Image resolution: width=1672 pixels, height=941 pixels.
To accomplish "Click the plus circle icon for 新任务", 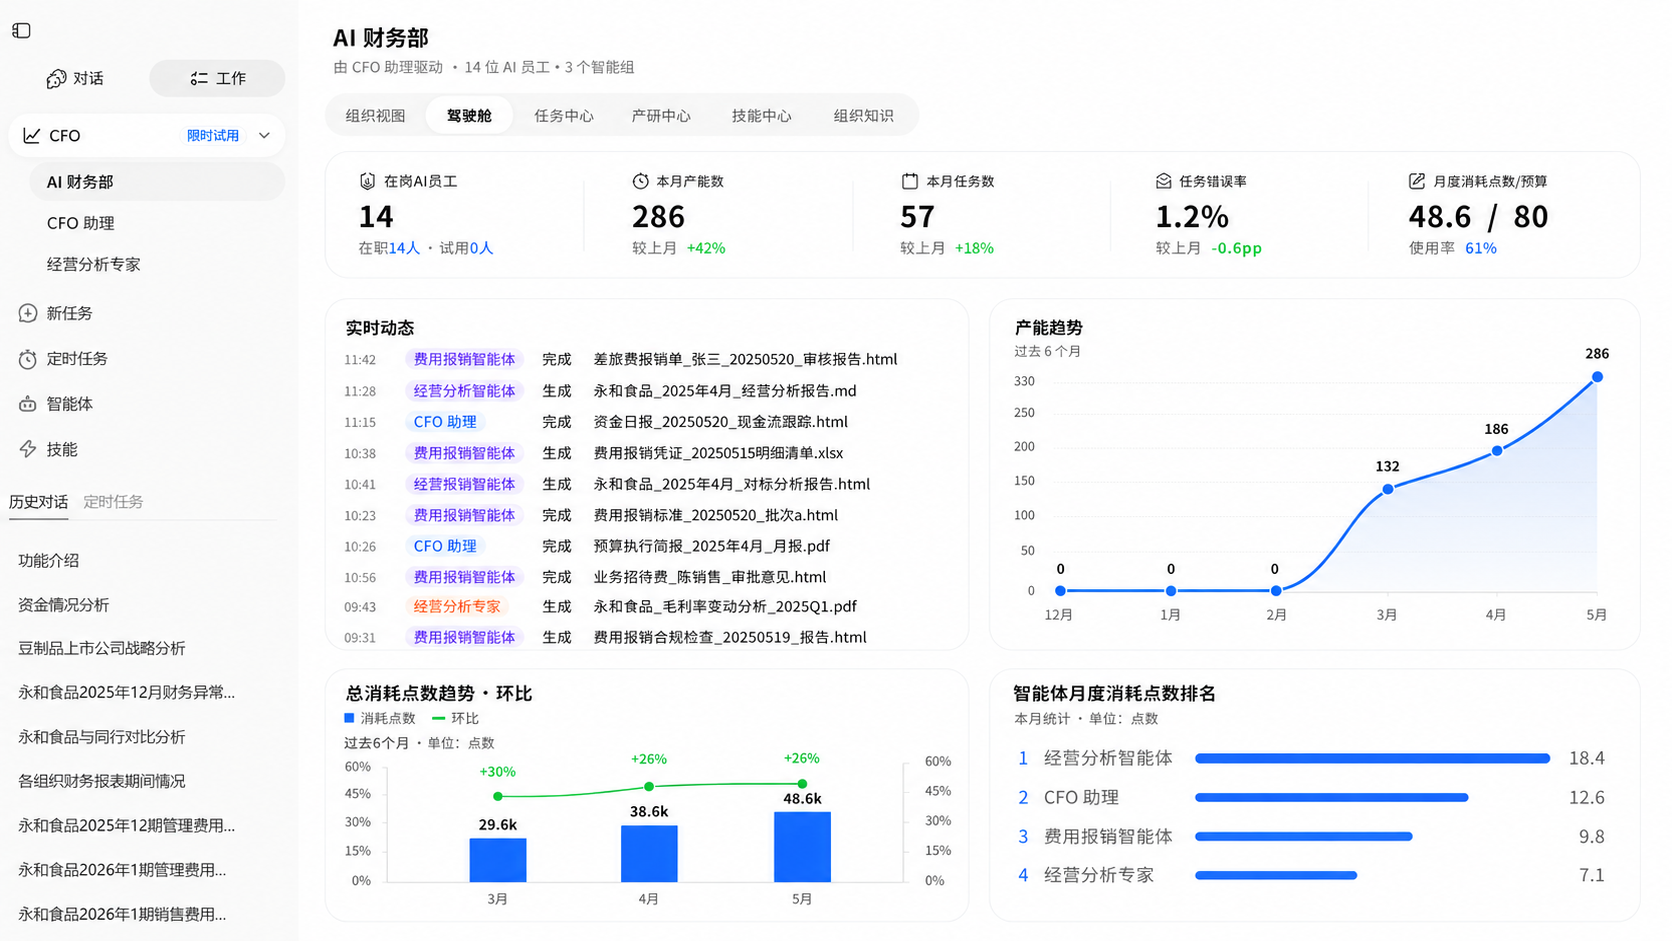I will pyautogui.click(x=28, y=313).
